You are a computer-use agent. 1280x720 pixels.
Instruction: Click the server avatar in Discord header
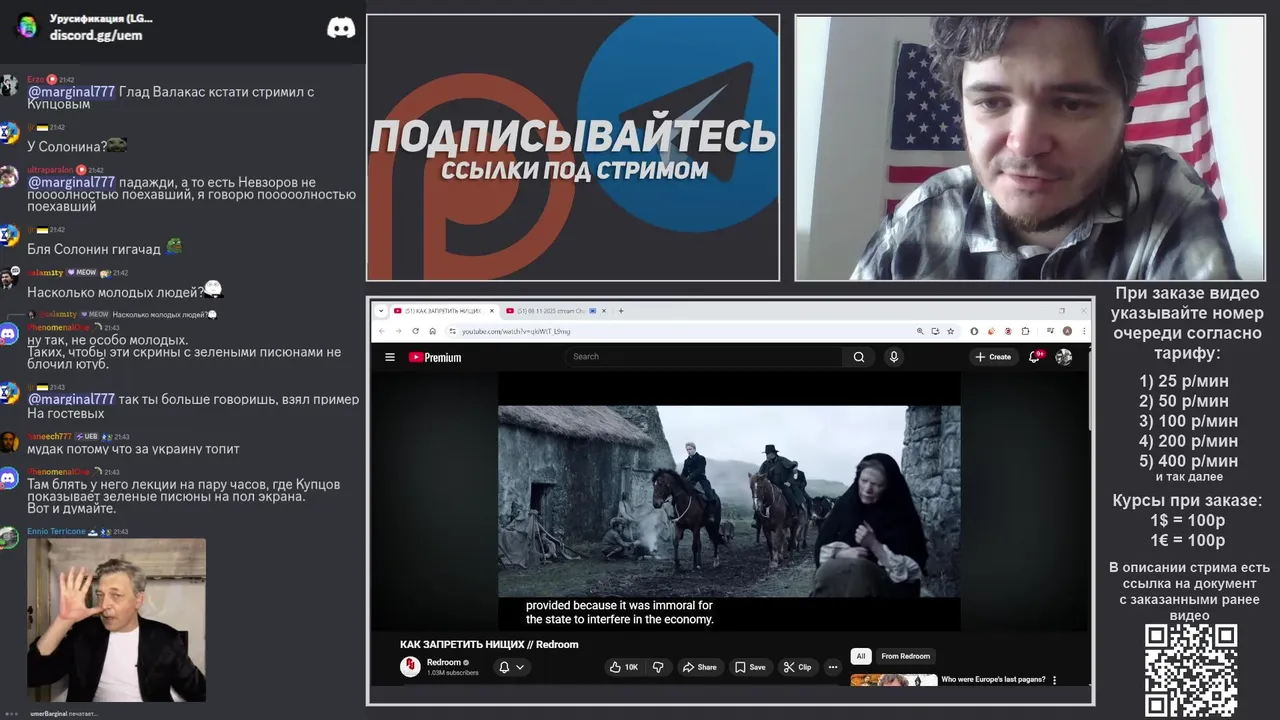pos(27,26)
